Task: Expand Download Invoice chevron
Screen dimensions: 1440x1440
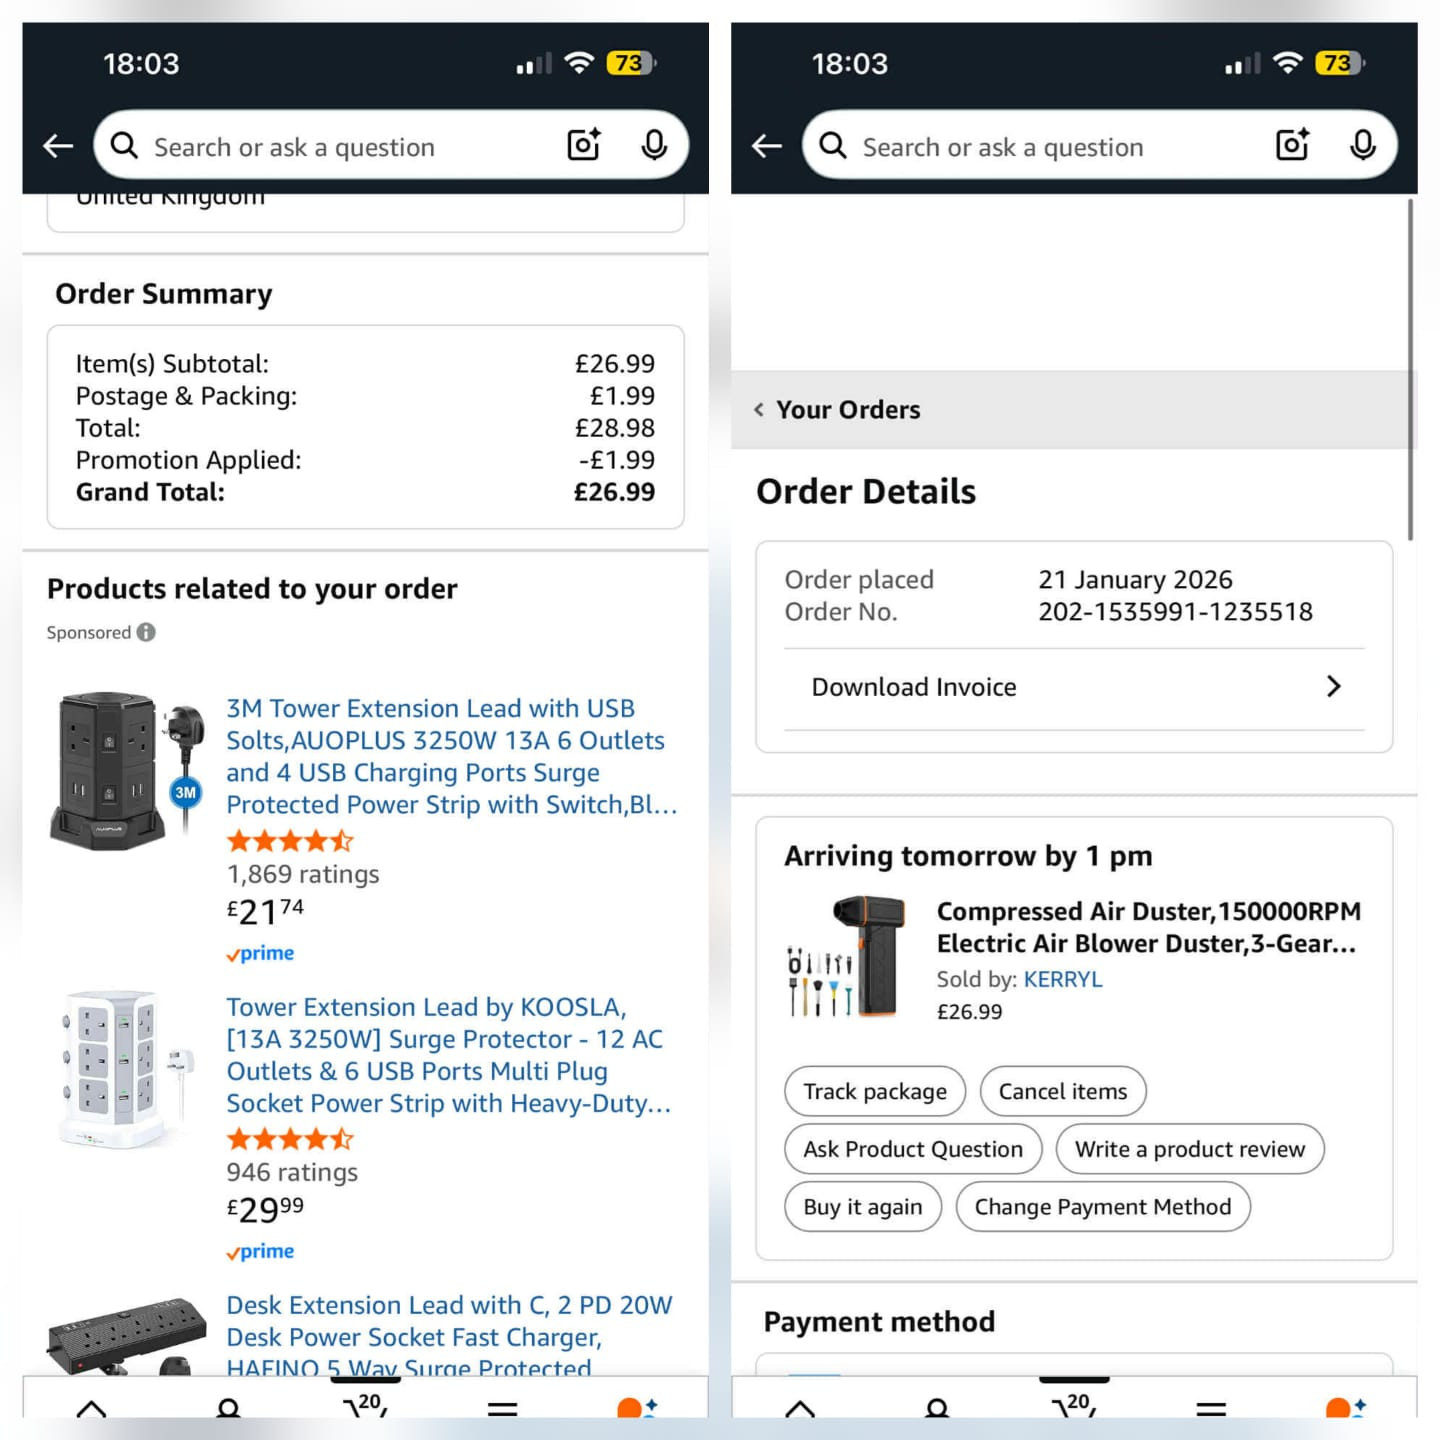Action: pyautogui.click(x=1333, y=686)
